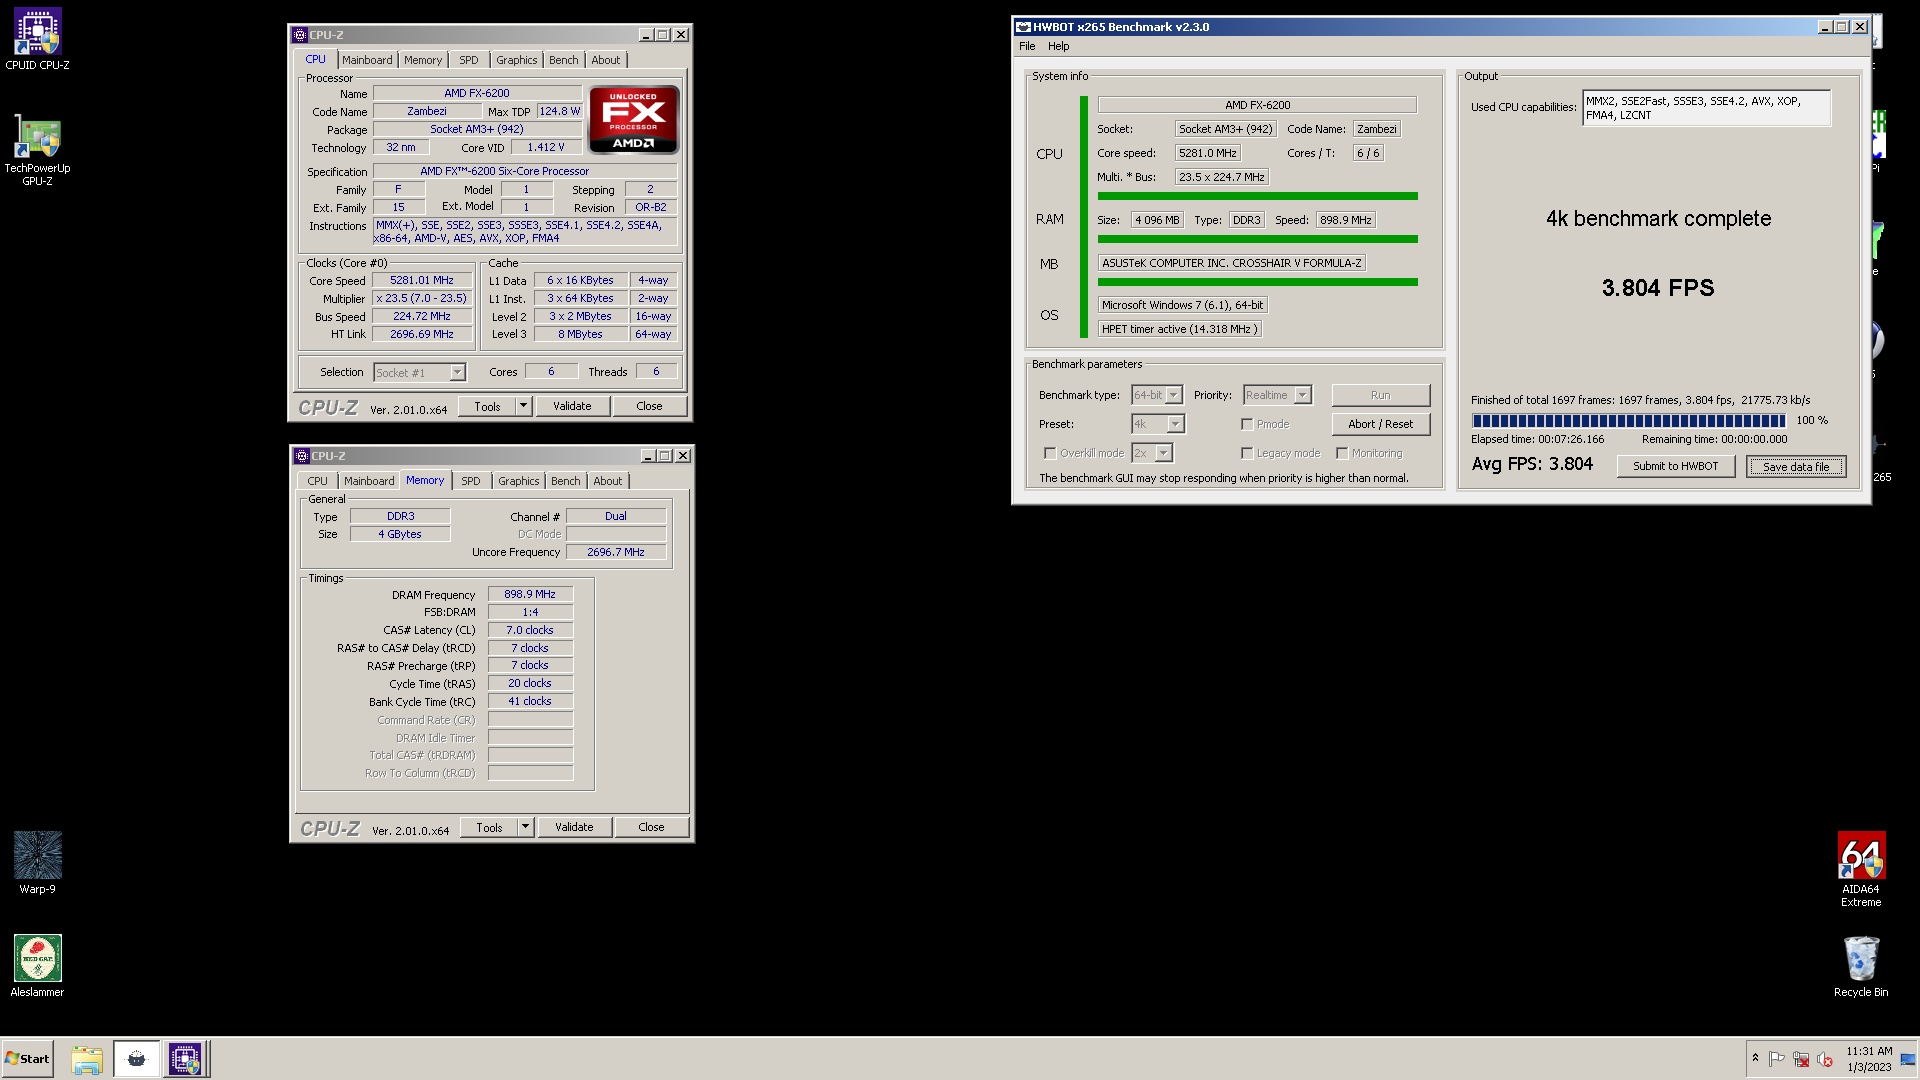This screenshot has height=1080, width=1920.
Task: Switch to HWBOT x265 taskbar button
Action: [137, 1059]
